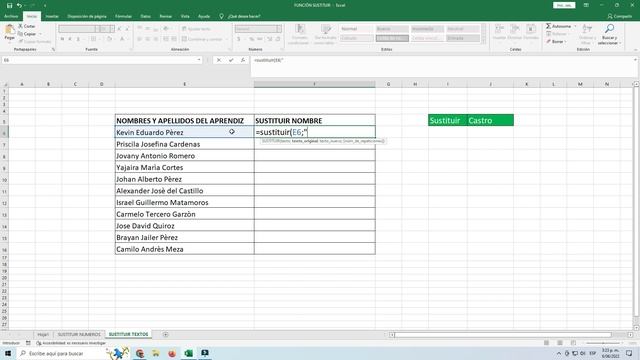640x360 pixels.
Task: Open the Datos ribbon tab
Action: (145, 16)
